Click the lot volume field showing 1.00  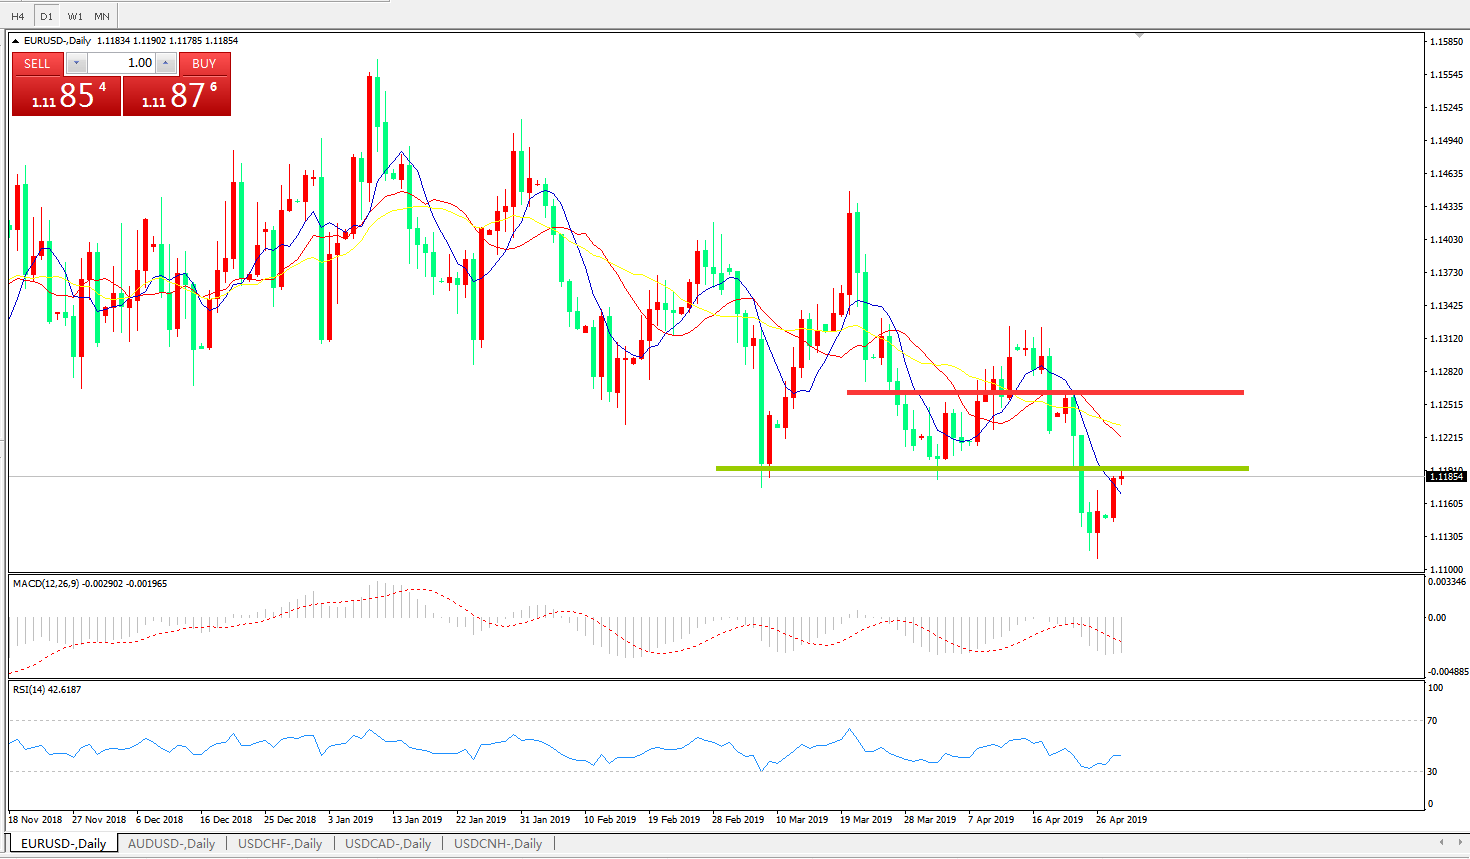122,64
